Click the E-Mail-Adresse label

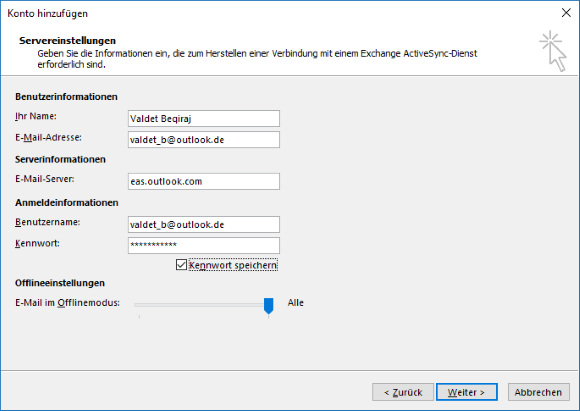(x=48, y=138)
